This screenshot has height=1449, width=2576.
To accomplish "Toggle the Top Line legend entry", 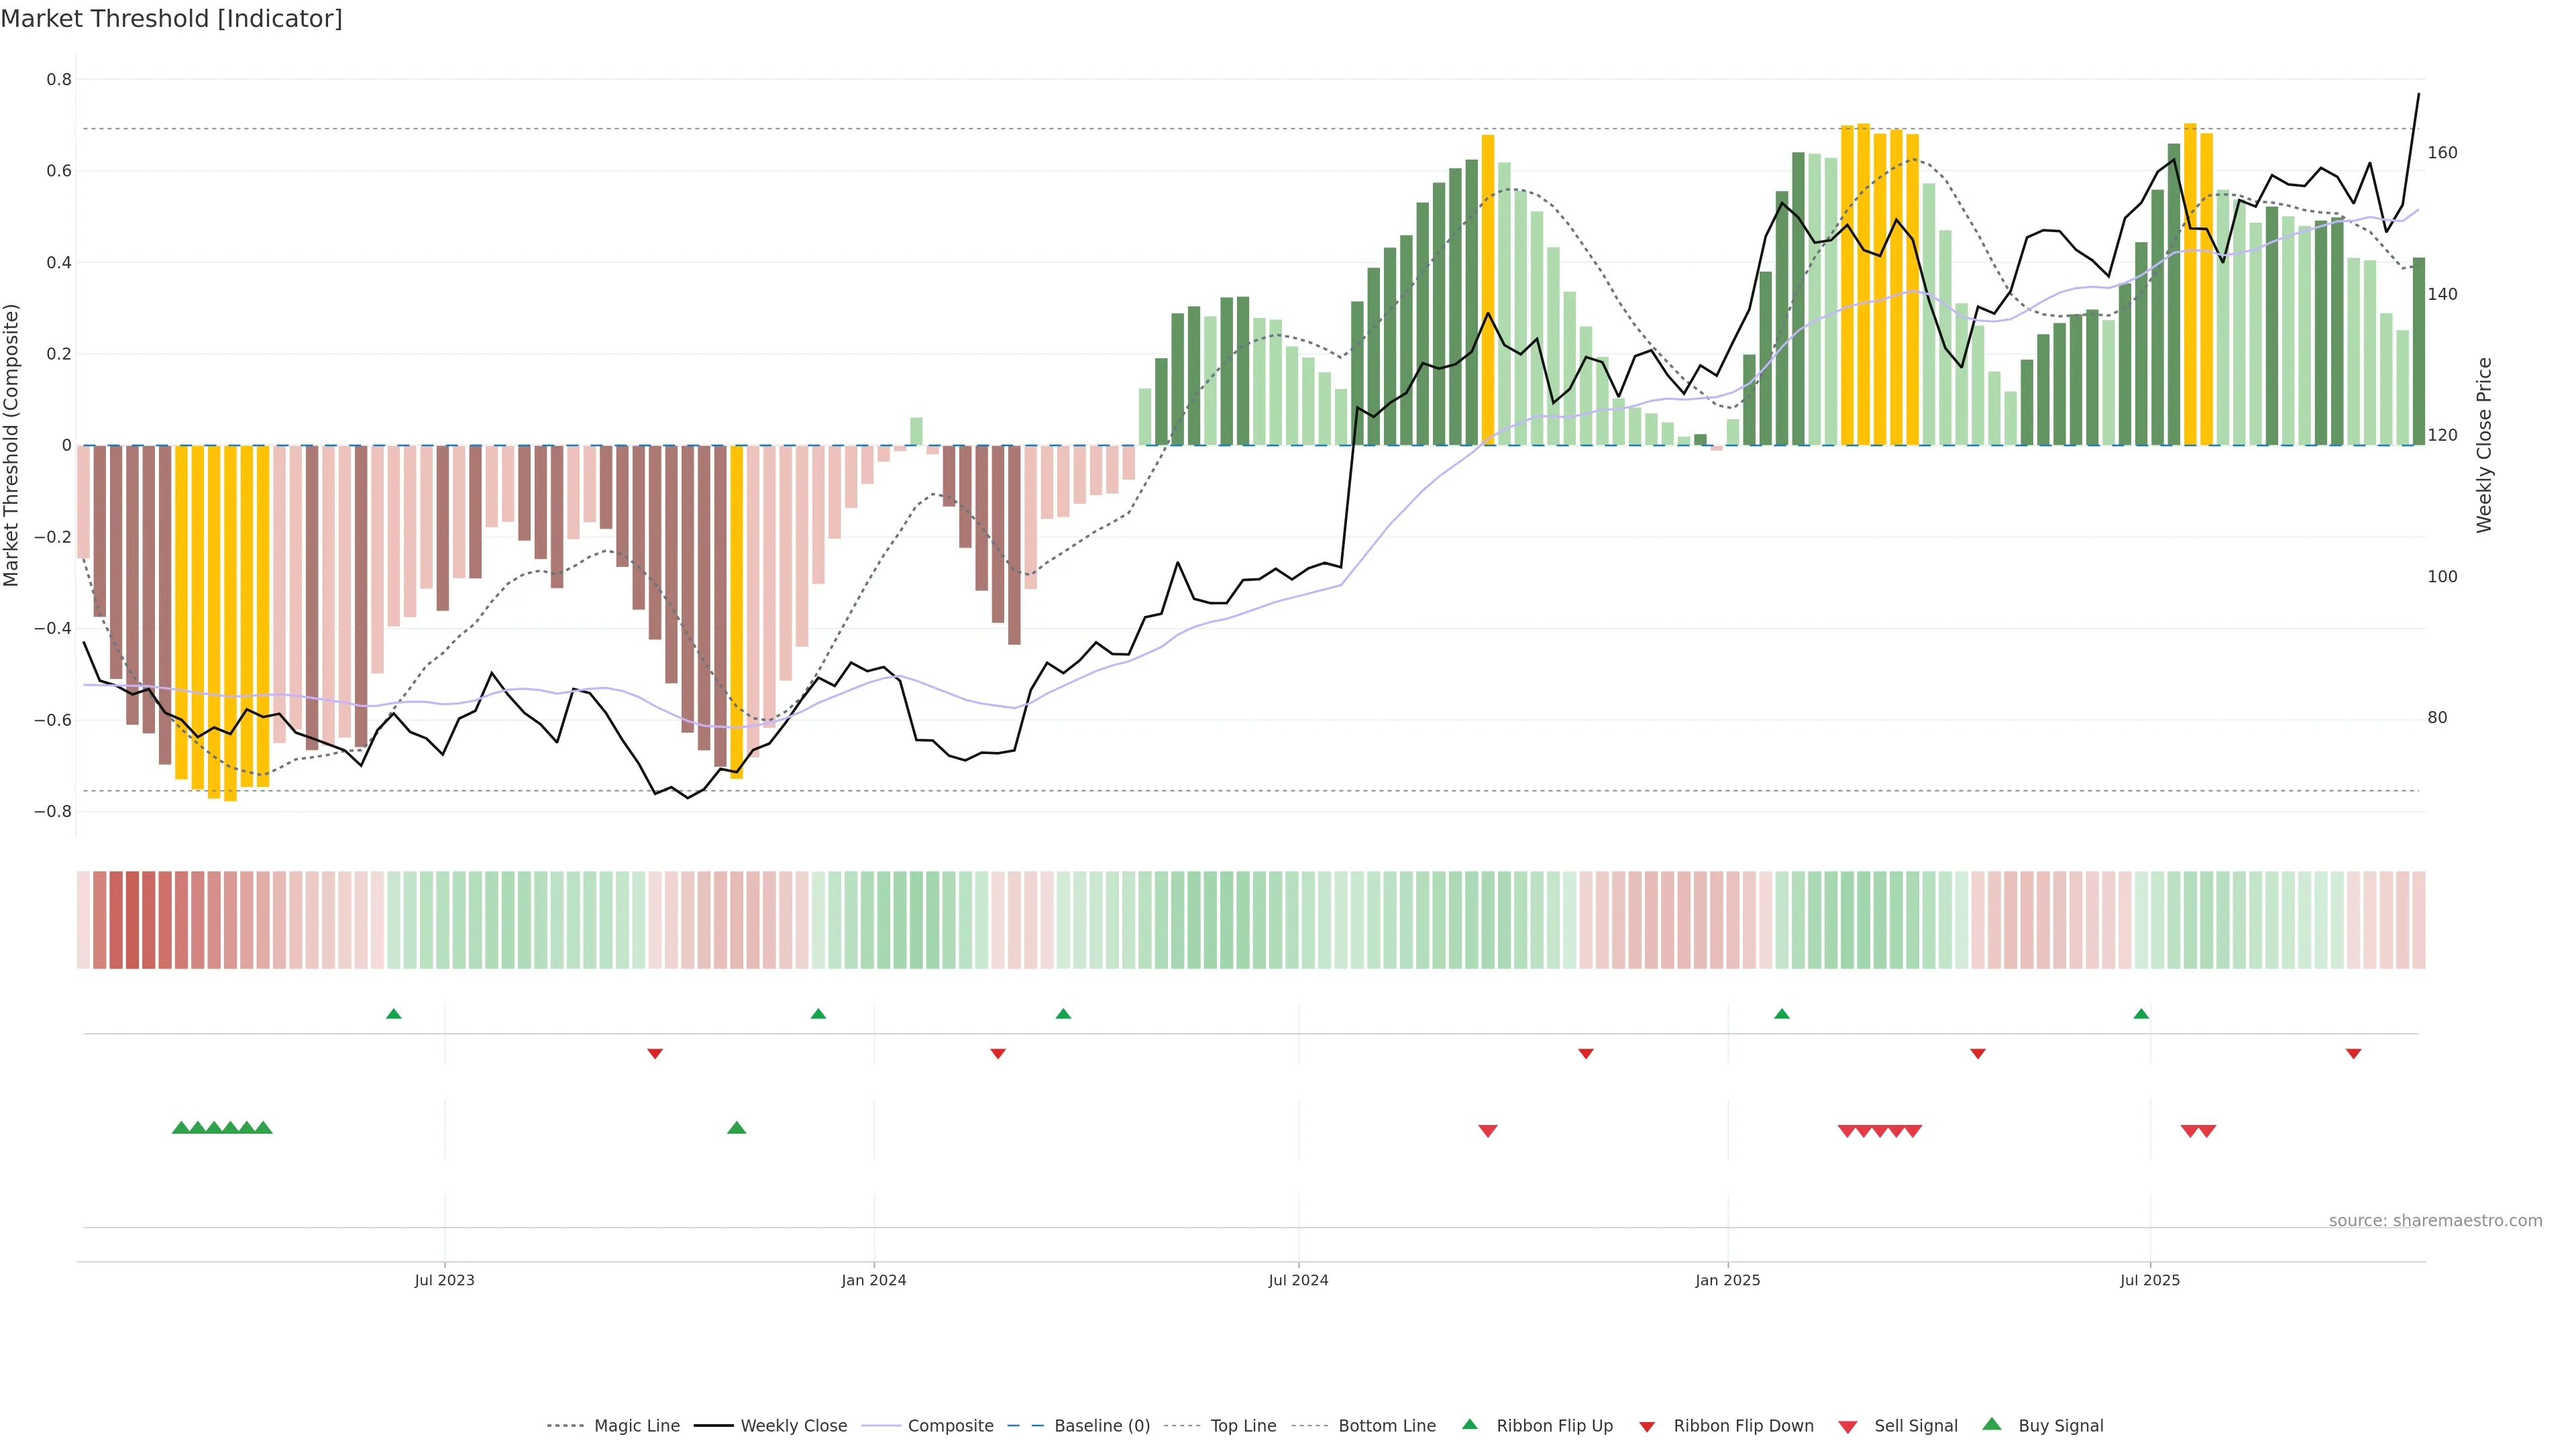I will point(1243,1426).
